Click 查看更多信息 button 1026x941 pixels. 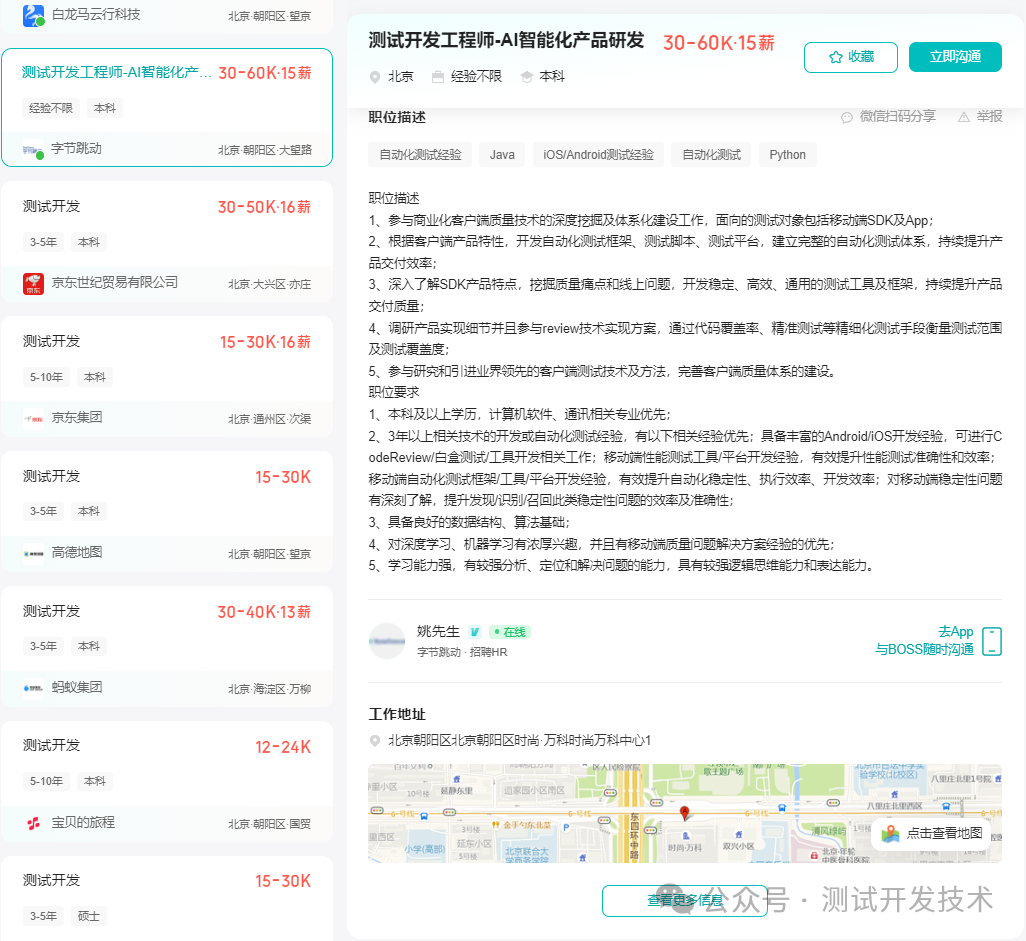(684, 900)
